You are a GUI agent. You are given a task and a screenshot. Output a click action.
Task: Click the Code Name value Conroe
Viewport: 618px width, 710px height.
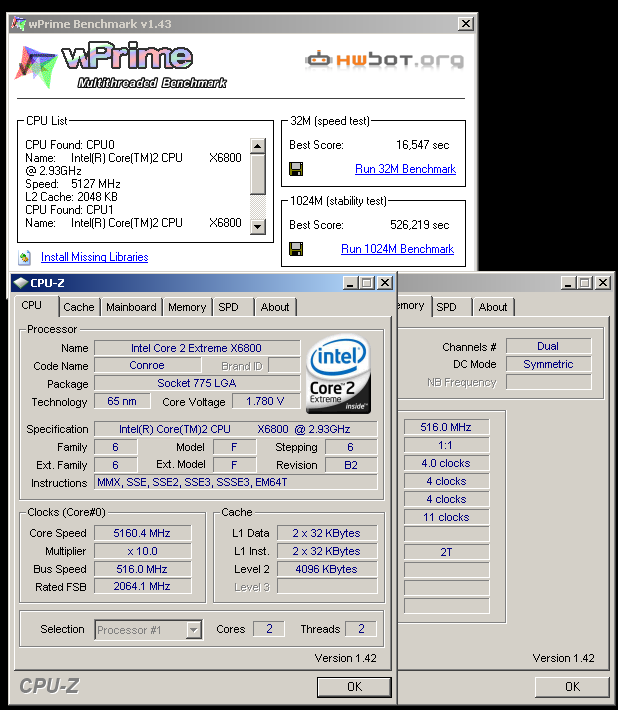[x=148, y=365]
